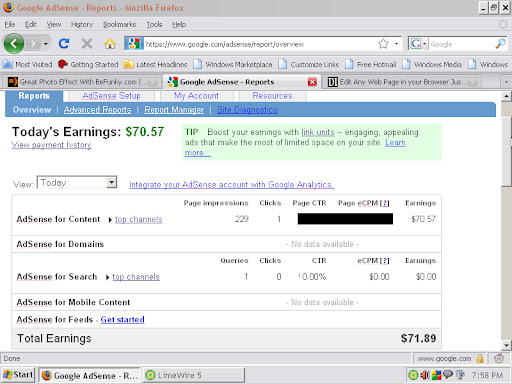The height and width of the screenshot is (384, 512).
Task: Open Most Visited bookmarks folder
Action: pos(28,64)
